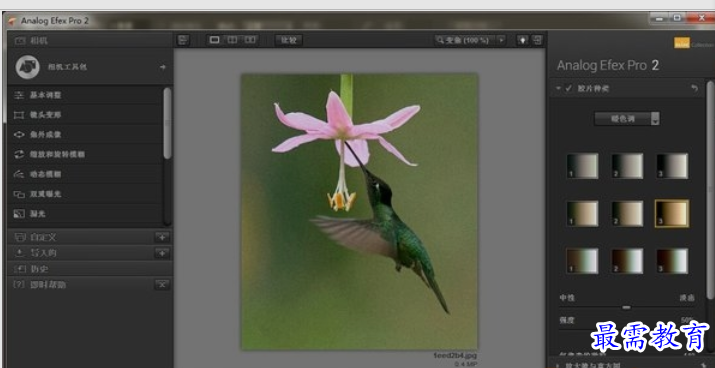Viewport: 715px width, 368px height.
Task: Select first row film swatch 2
Action: (627, 166)
